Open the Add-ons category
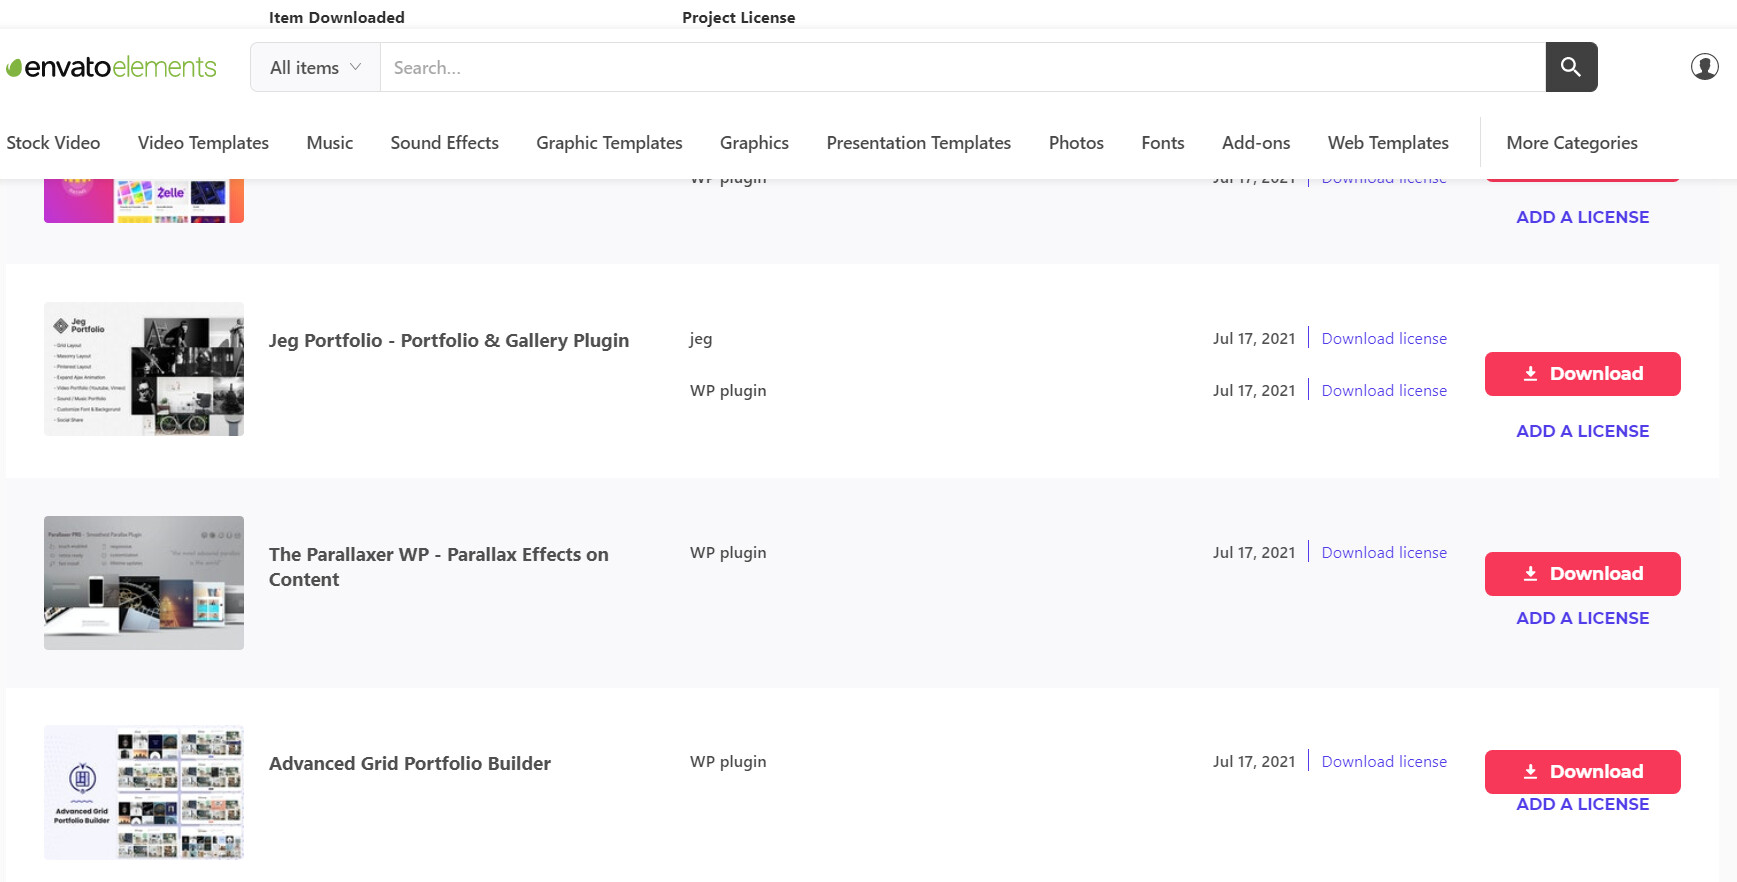The height and width of the screenshot is (882, 1737). [x=1256, y=143]
